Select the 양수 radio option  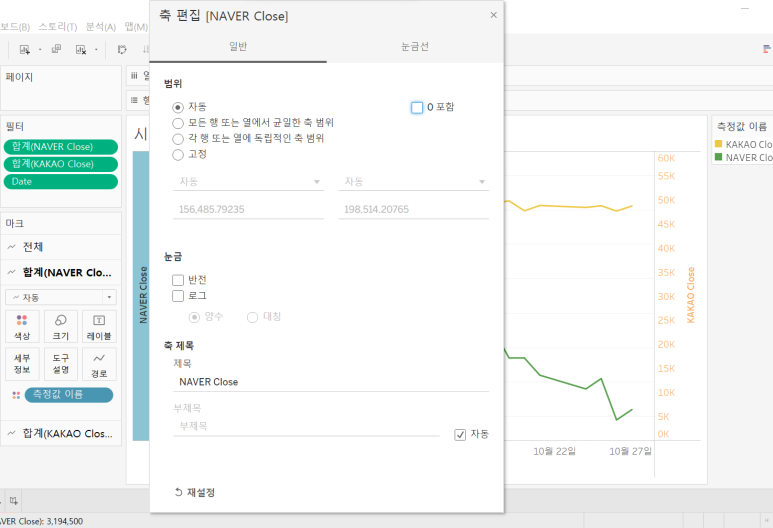(x=194, y=317)
